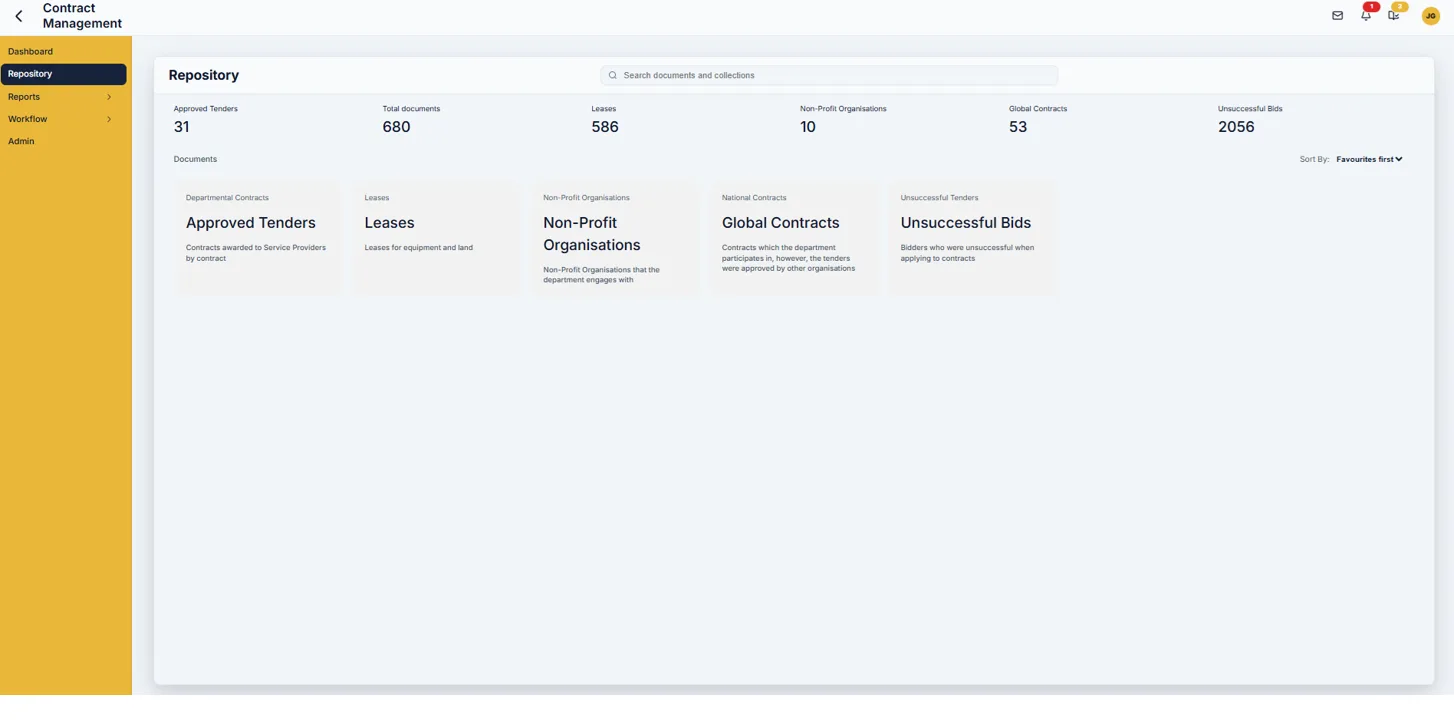Open the Reports sidebar item
The width and height of the screenshot is (1454, 720).
coord(64,97)
